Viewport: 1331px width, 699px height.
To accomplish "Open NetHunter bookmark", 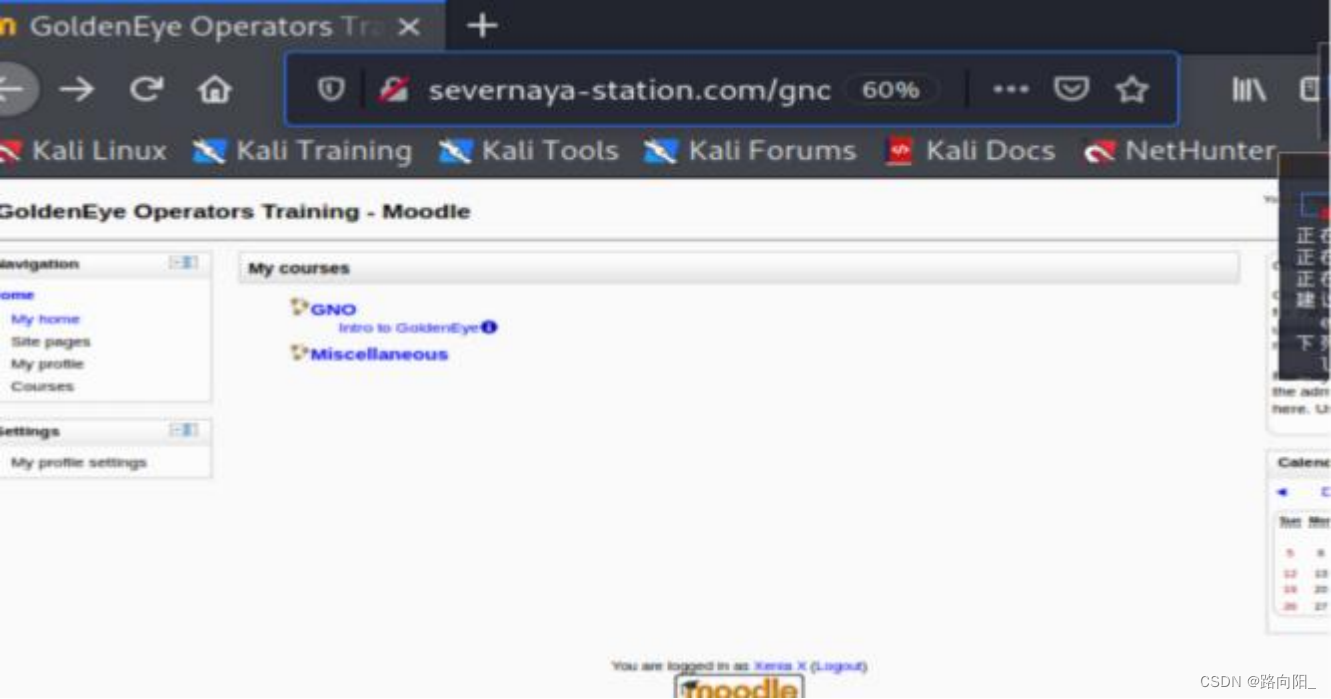I will (1180, 151).
